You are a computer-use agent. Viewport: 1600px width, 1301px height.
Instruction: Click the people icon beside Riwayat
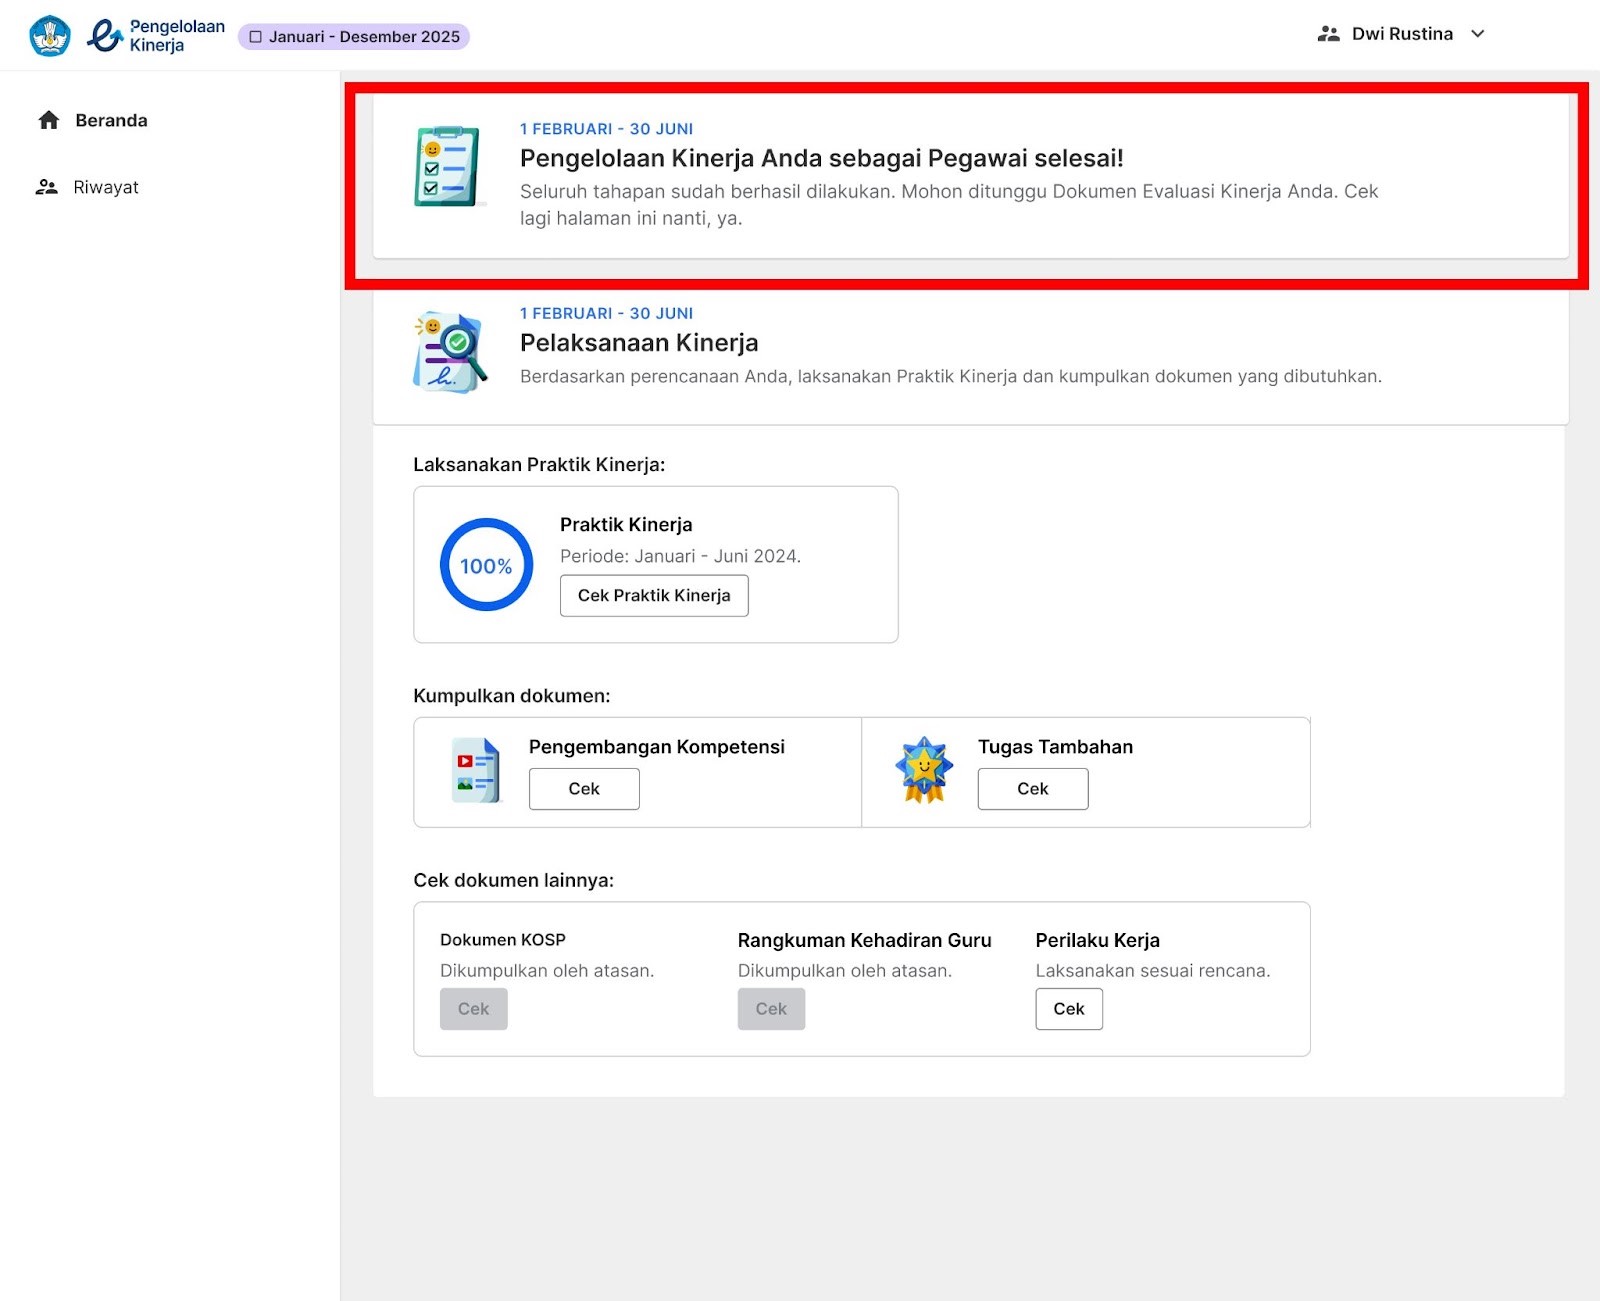(47, 187)
